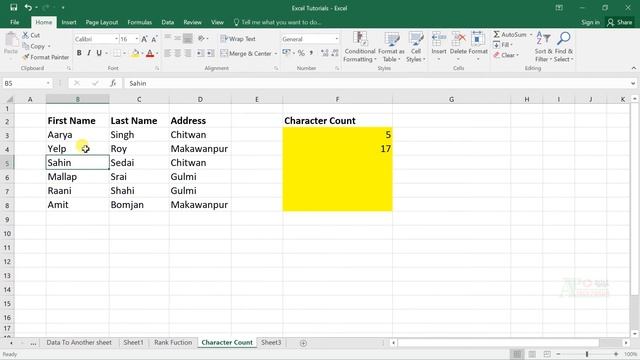The width and height of the screenshot is (640, 360).
Task: Toggle Underline formatting
Action: click(x=99, y=53)
